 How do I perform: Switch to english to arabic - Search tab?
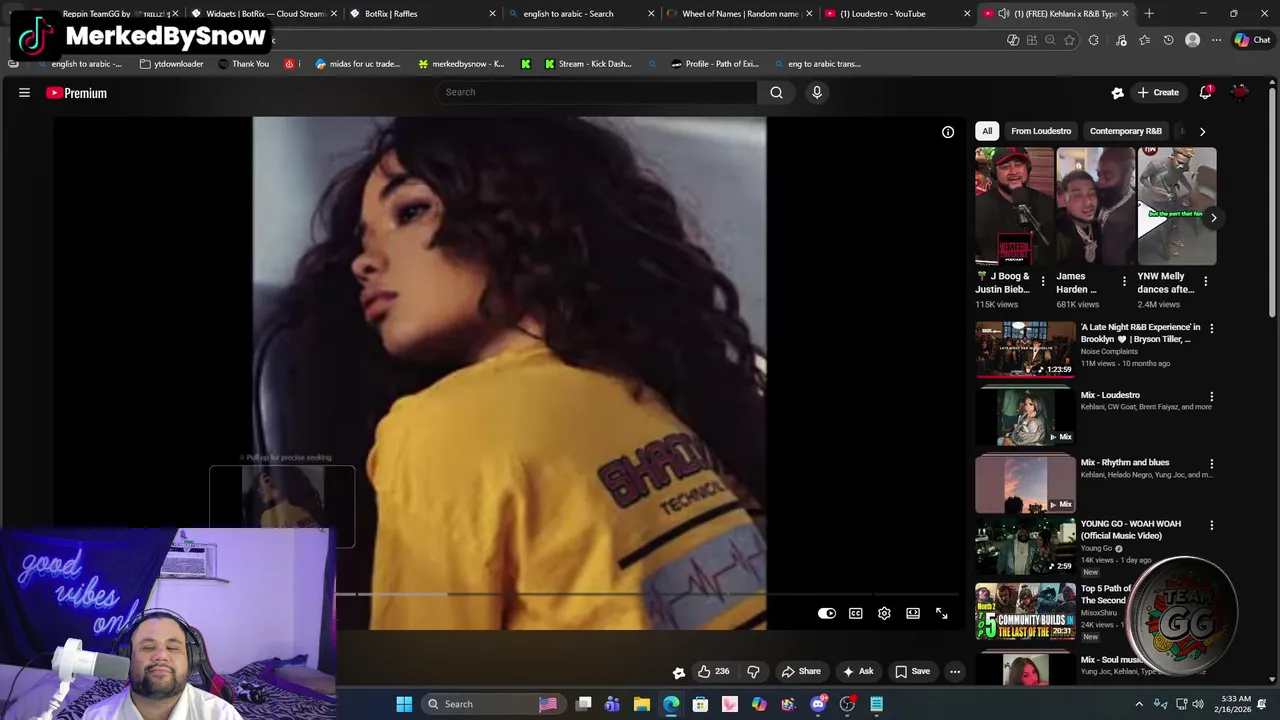coord(578,14)
